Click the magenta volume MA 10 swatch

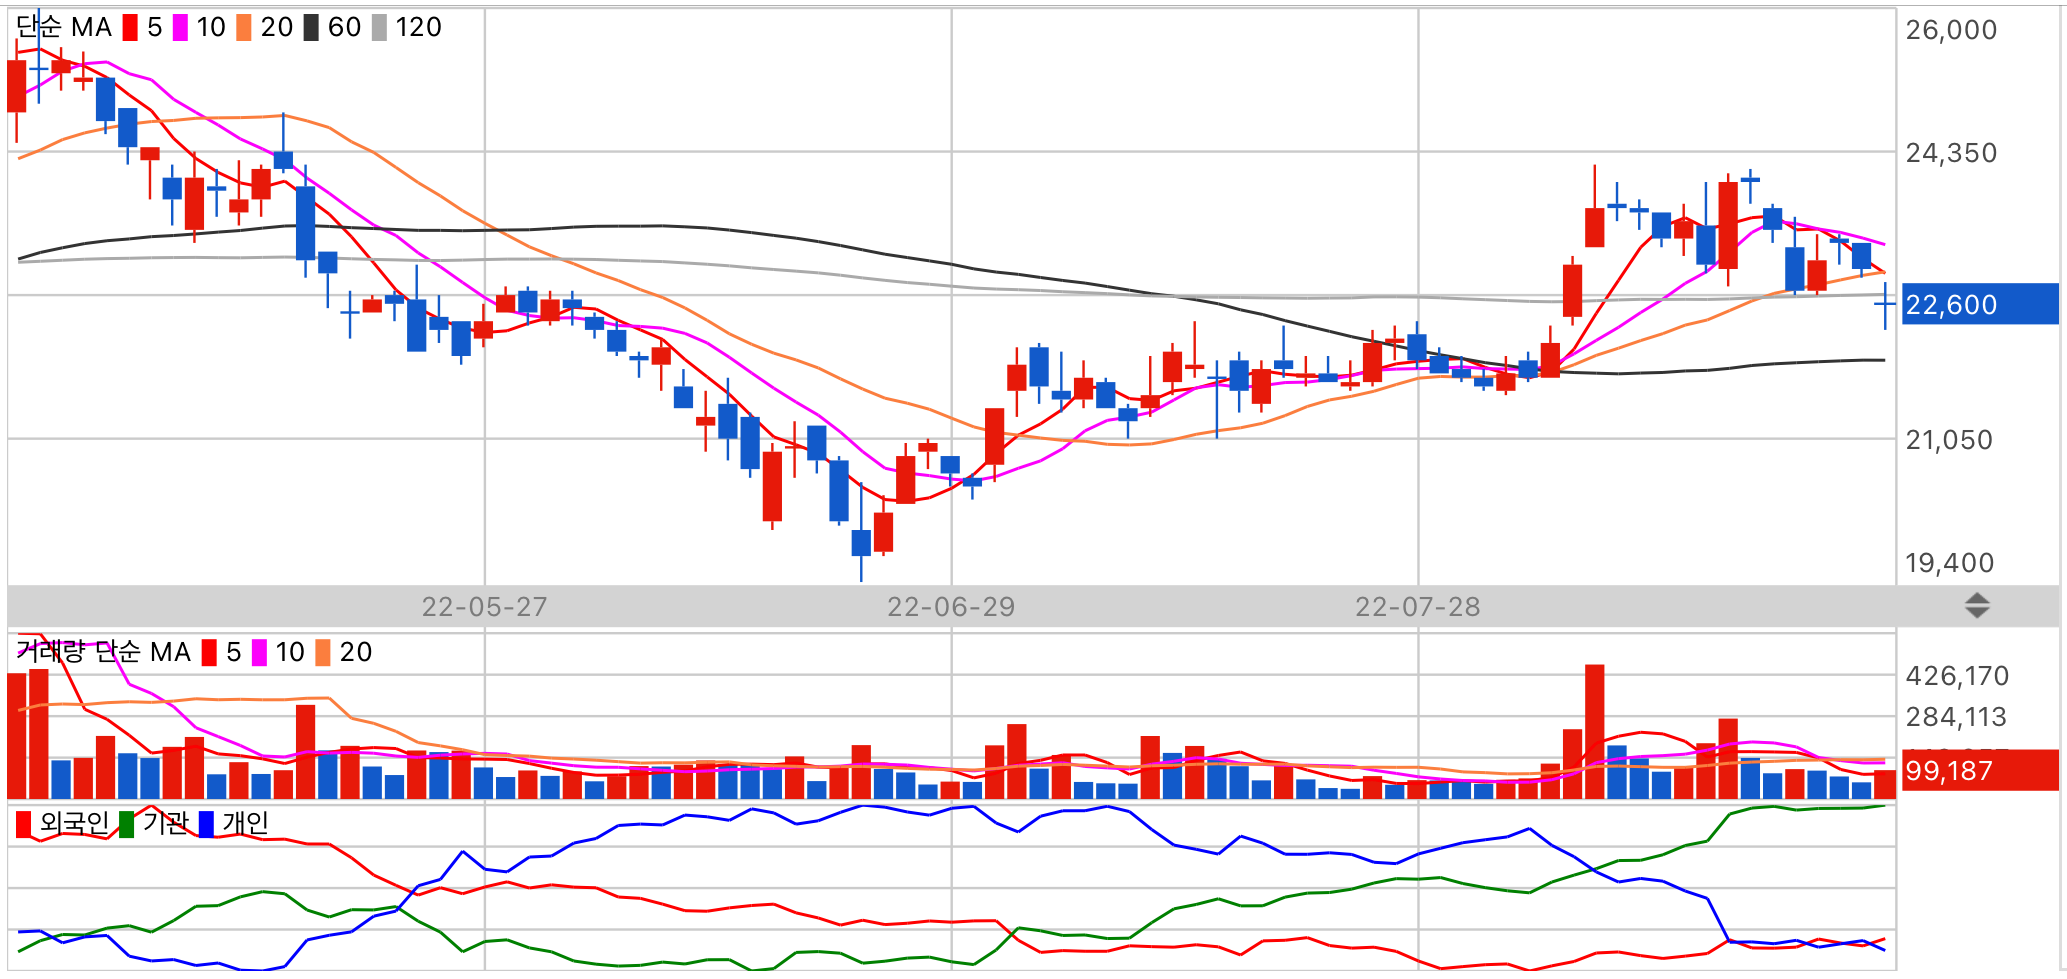pos(259,652)
